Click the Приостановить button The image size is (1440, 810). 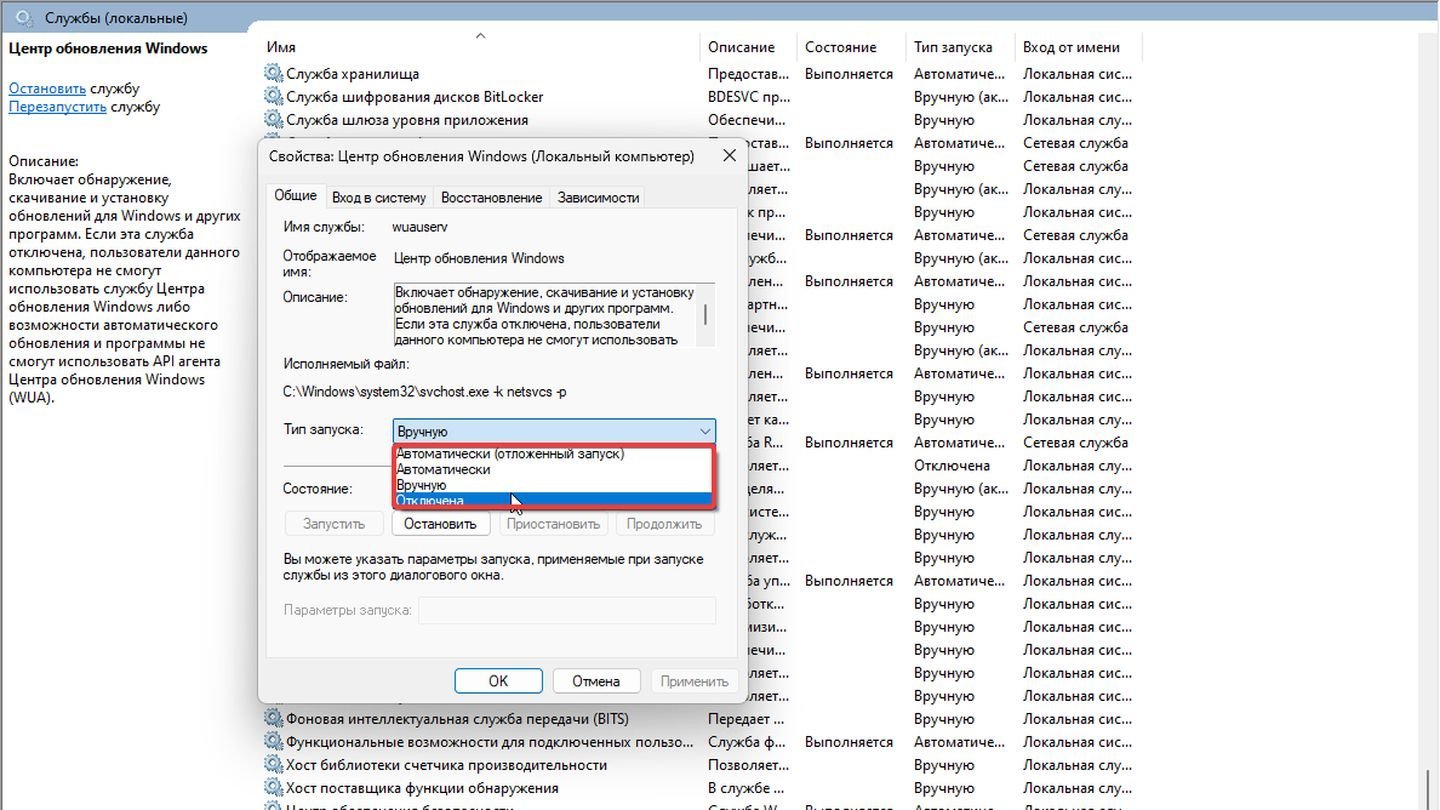[553, 523]
